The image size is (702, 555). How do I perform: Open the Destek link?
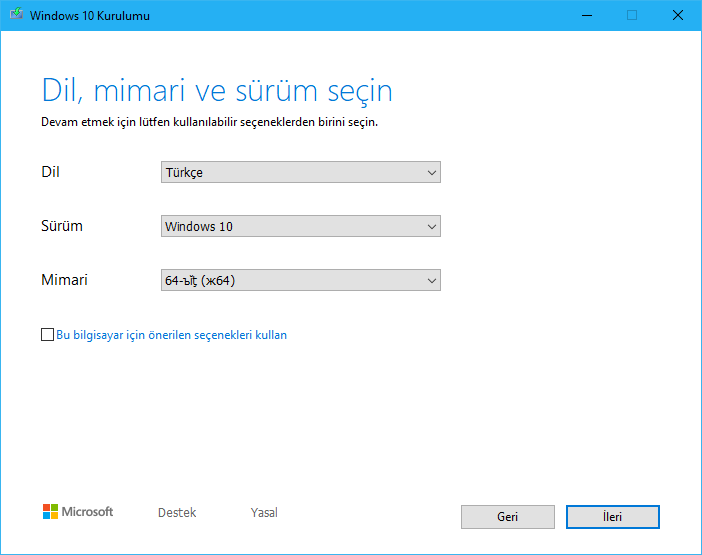pos(177,512)
